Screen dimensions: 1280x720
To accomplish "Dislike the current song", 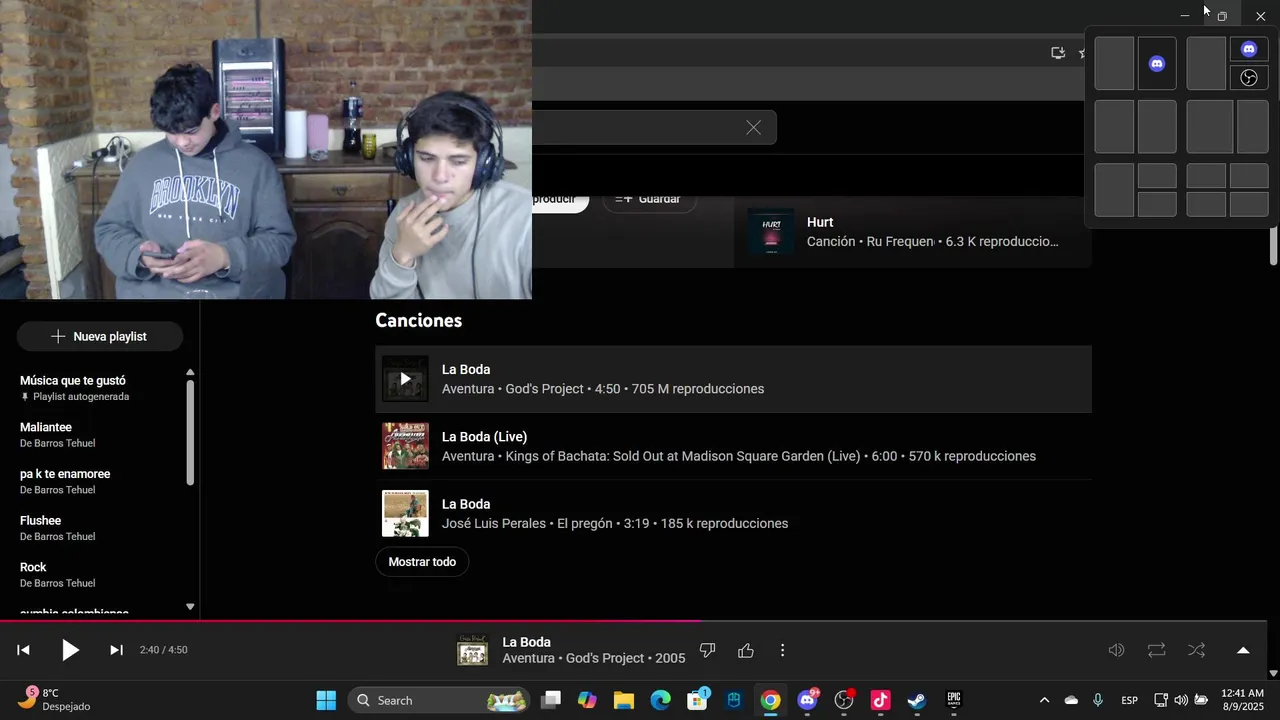I will point(708,650).
